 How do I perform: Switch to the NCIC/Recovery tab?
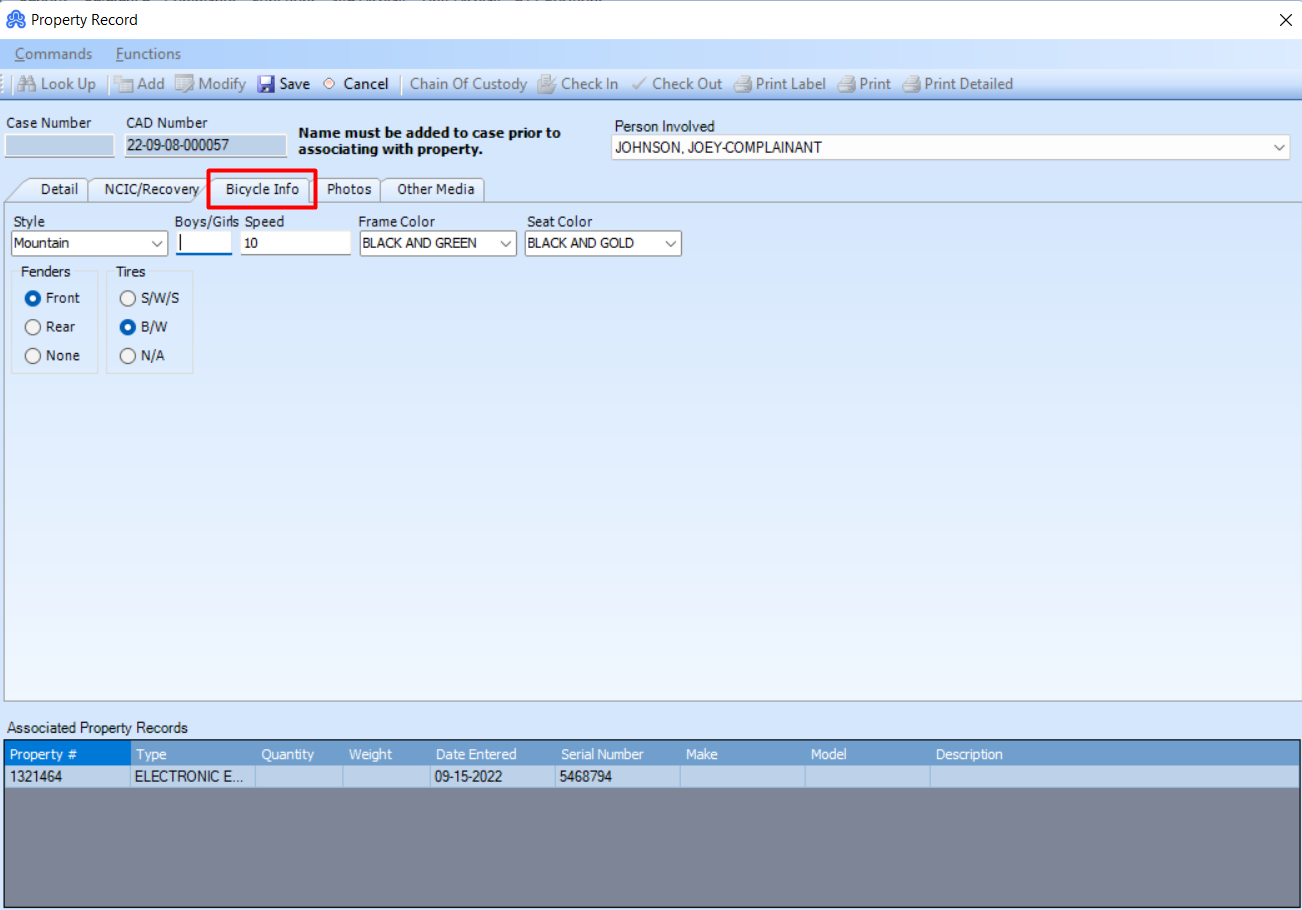151,189
